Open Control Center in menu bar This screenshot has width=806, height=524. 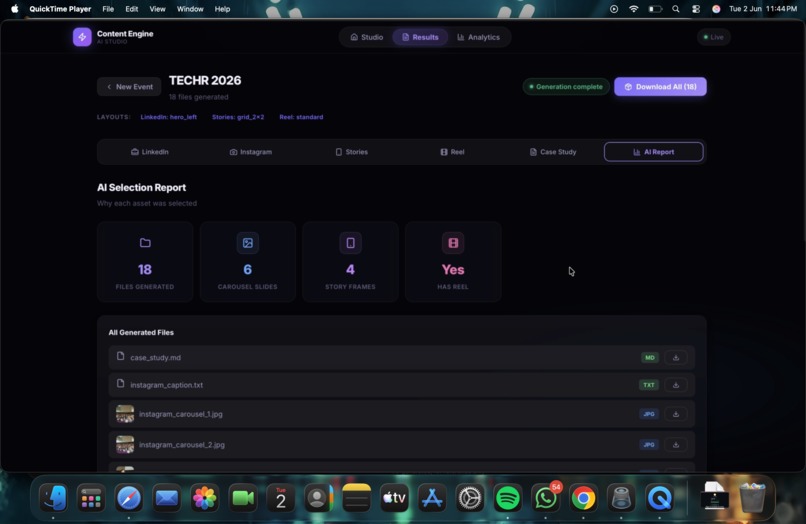[695, 9]
